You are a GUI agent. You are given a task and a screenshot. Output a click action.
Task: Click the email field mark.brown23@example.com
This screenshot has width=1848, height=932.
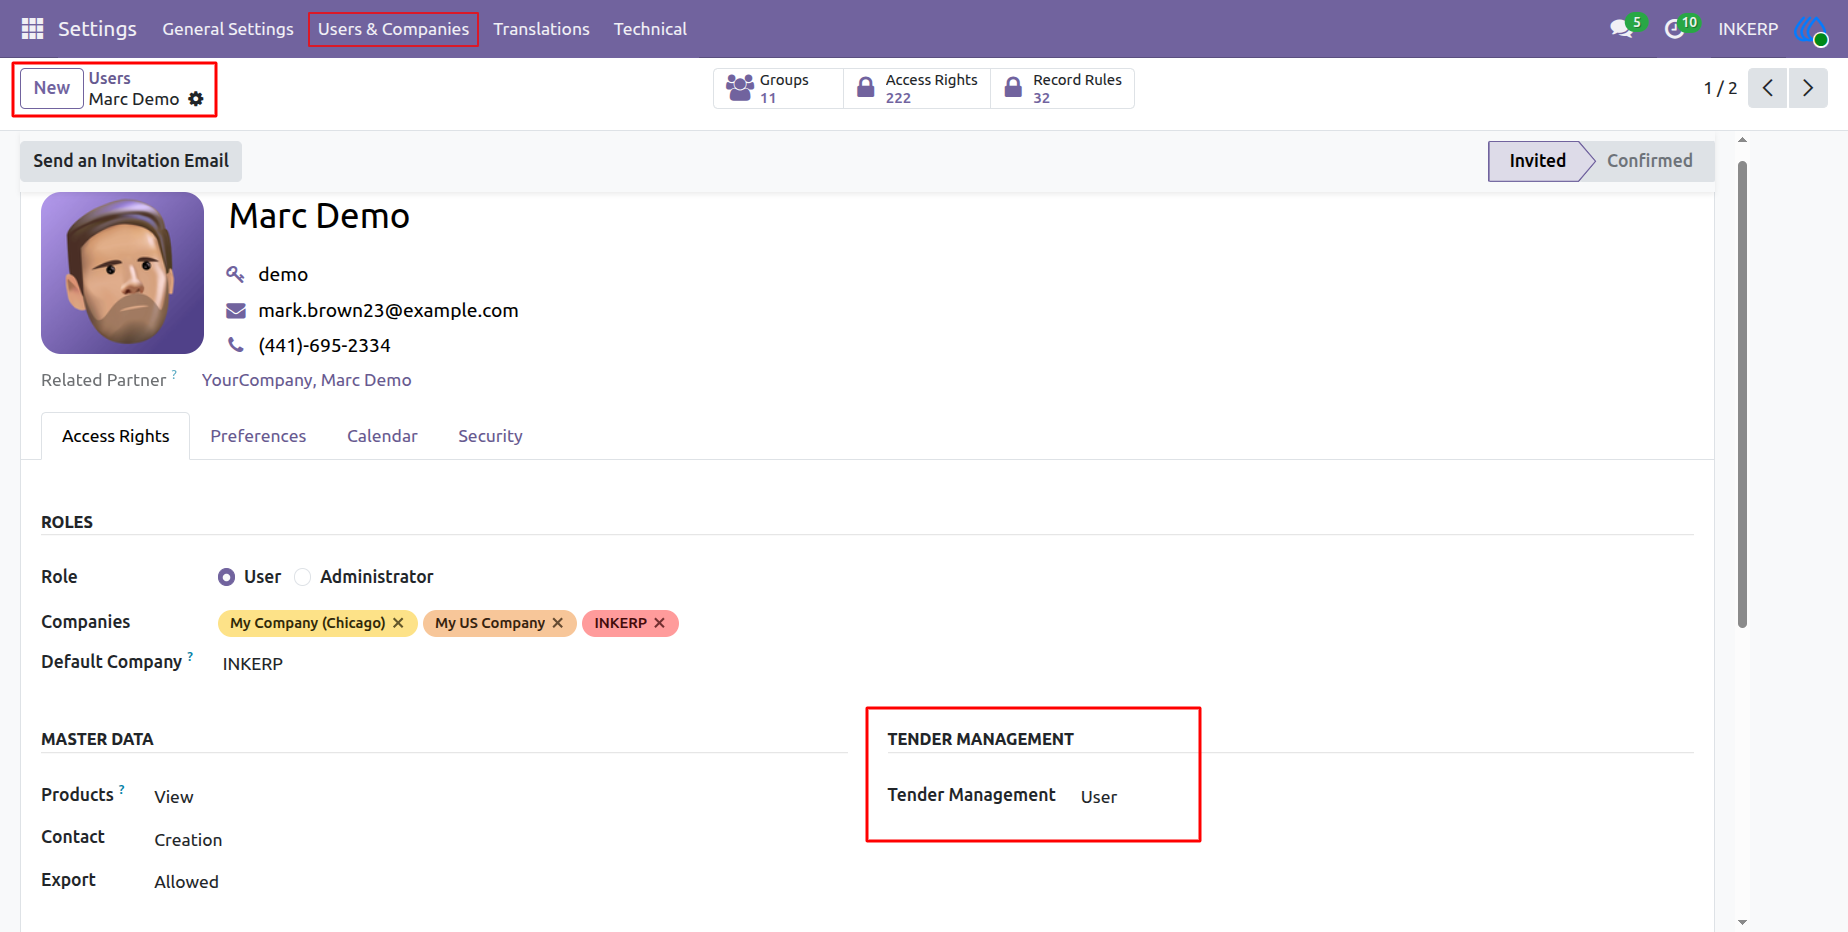point(388,310)
